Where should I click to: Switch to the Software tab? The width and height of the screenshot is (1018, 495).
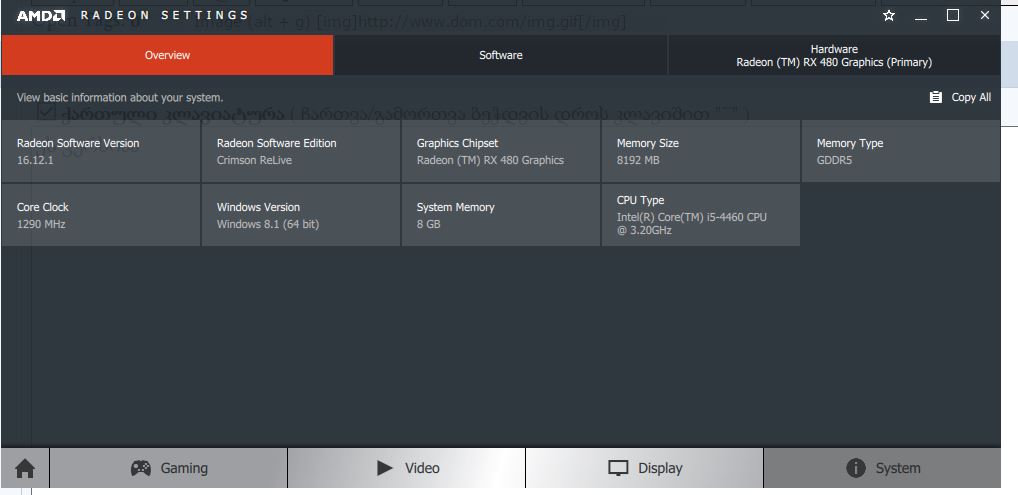501,55
